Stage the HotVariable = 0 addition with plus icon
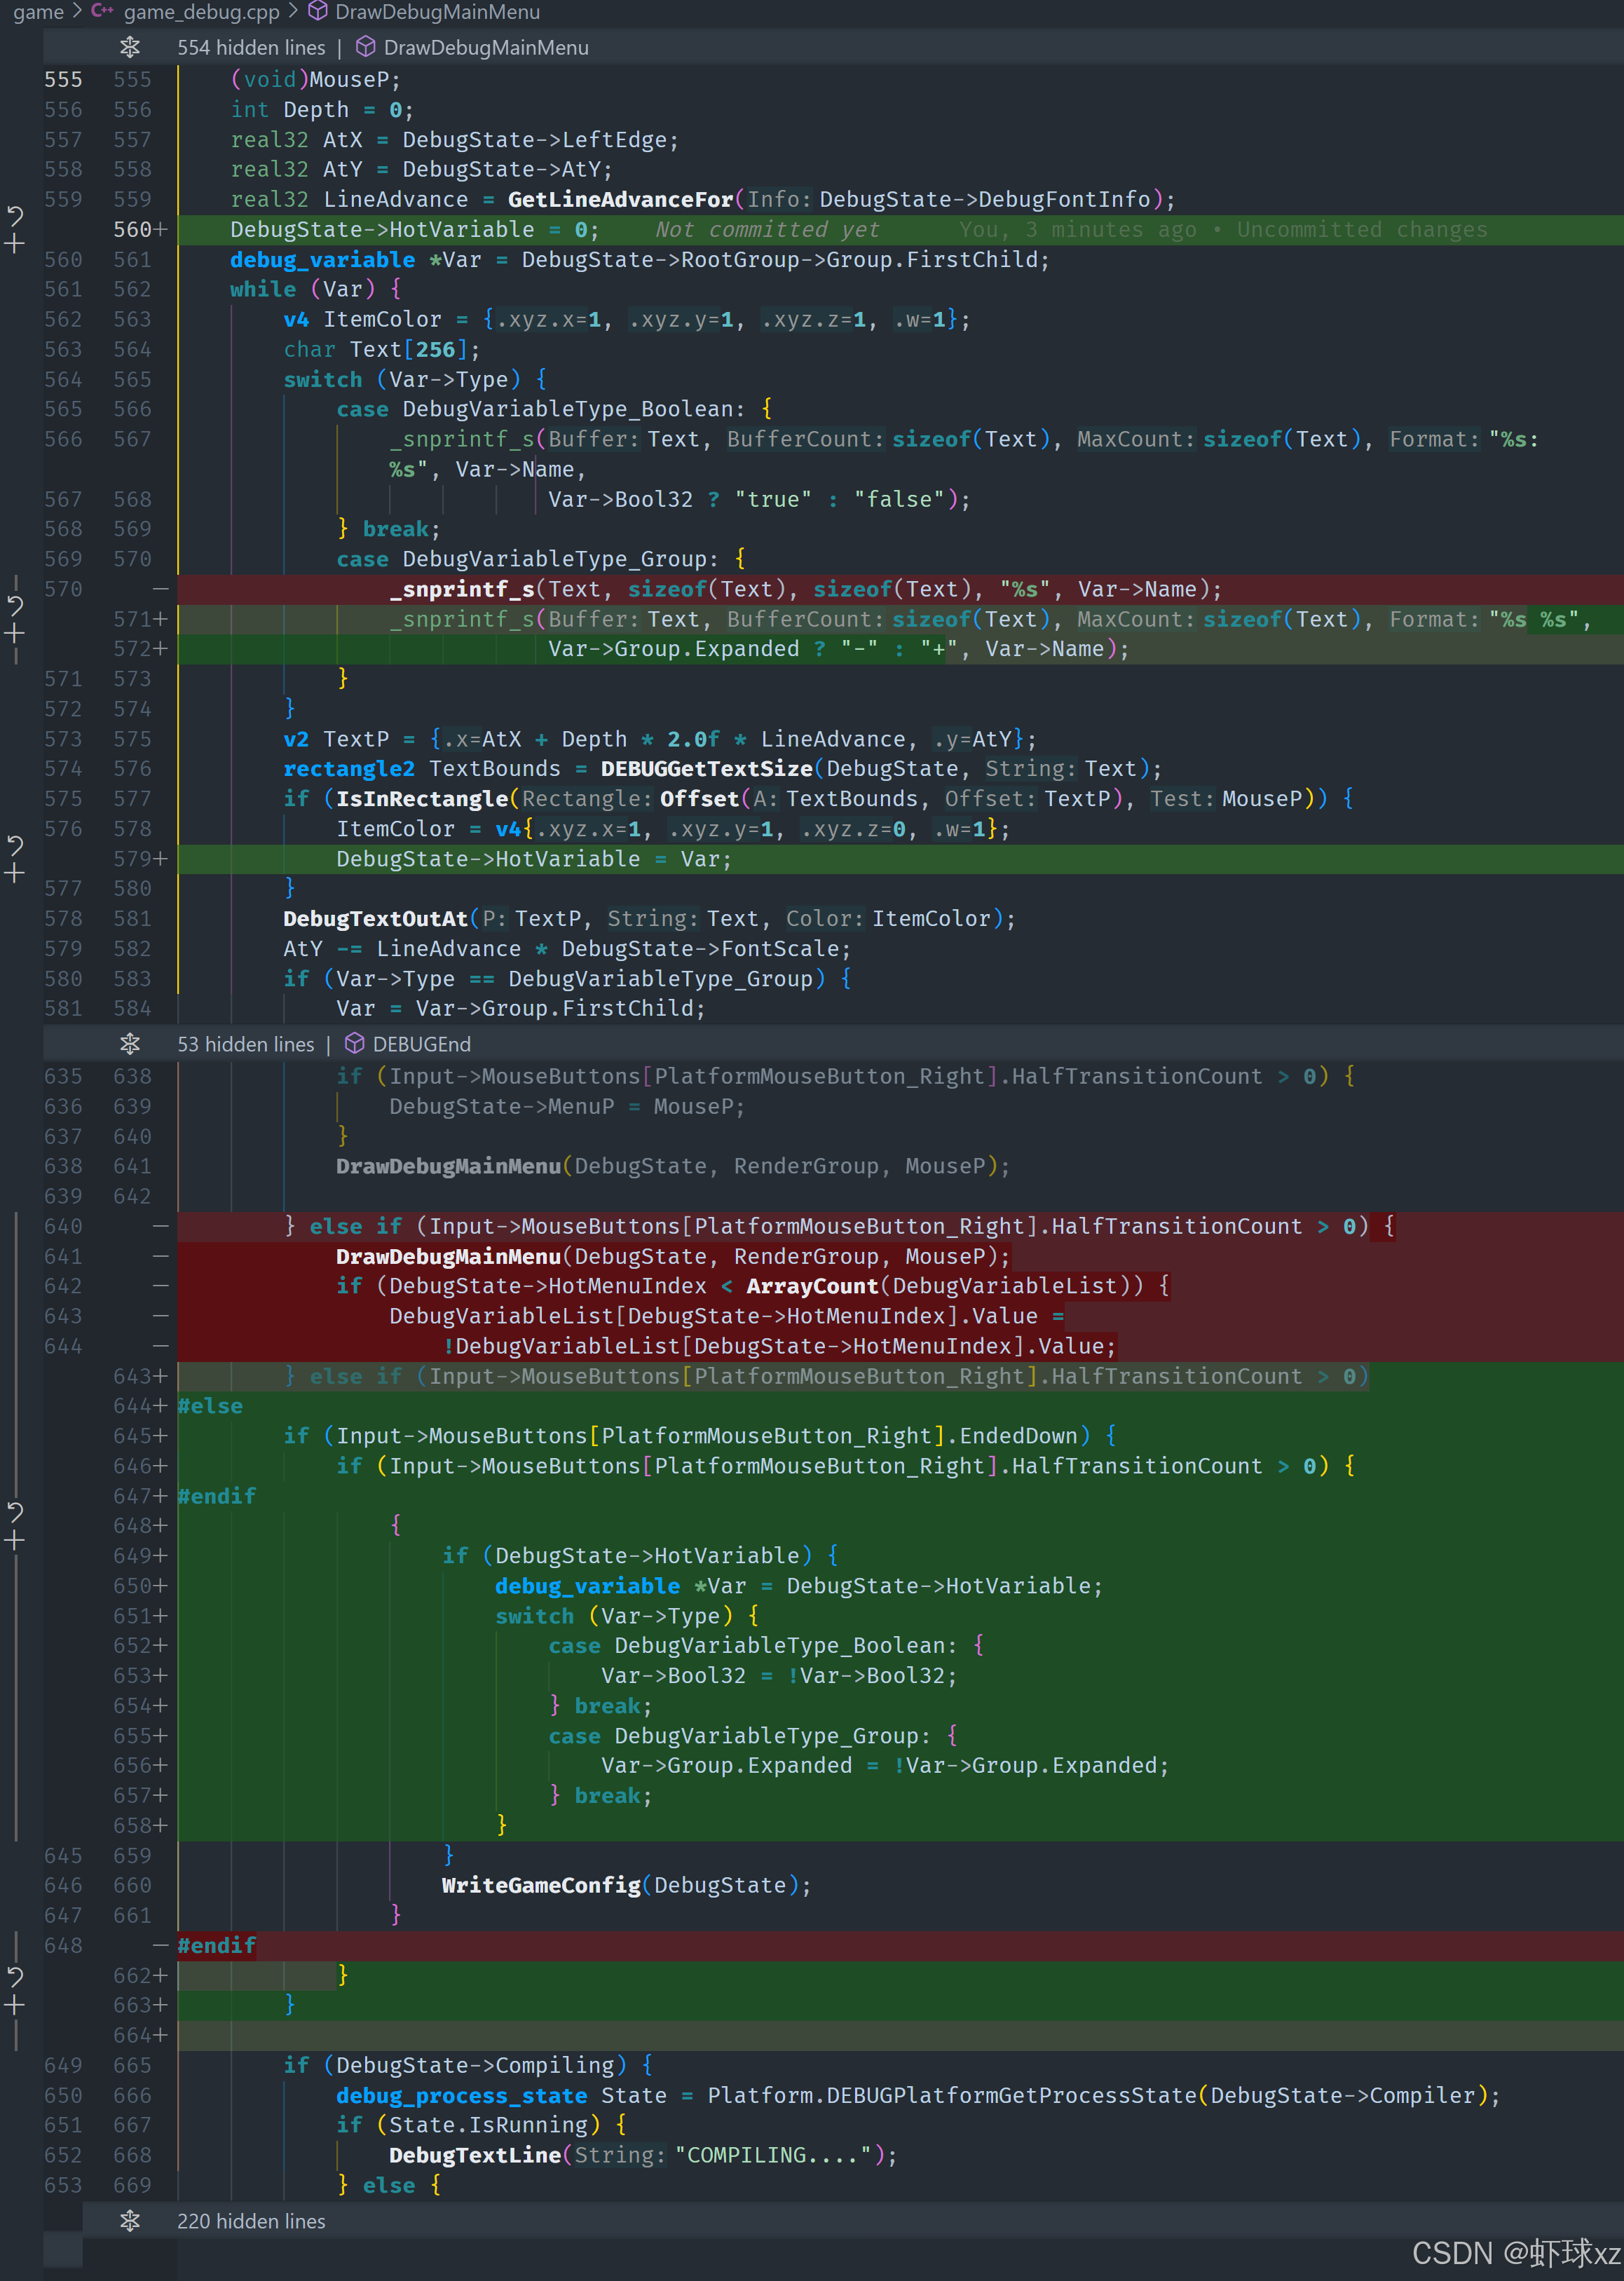This screenshot has width=1624, height=2281. [x=15, y=243]
